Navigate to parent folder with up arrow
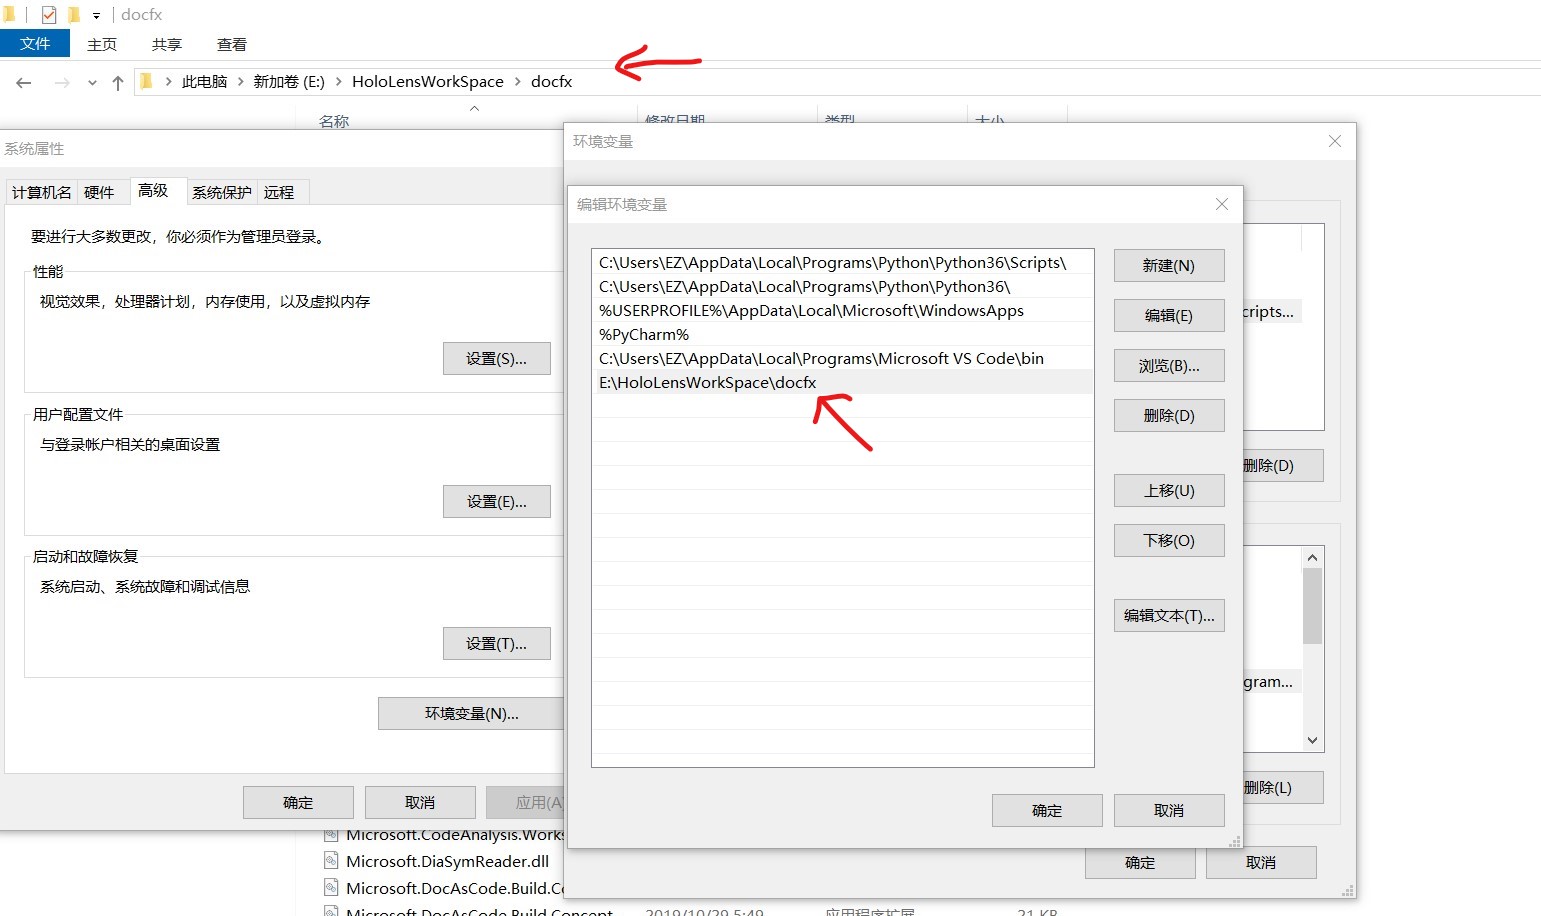Screen dimensions: 1541x916 point(117,82)
